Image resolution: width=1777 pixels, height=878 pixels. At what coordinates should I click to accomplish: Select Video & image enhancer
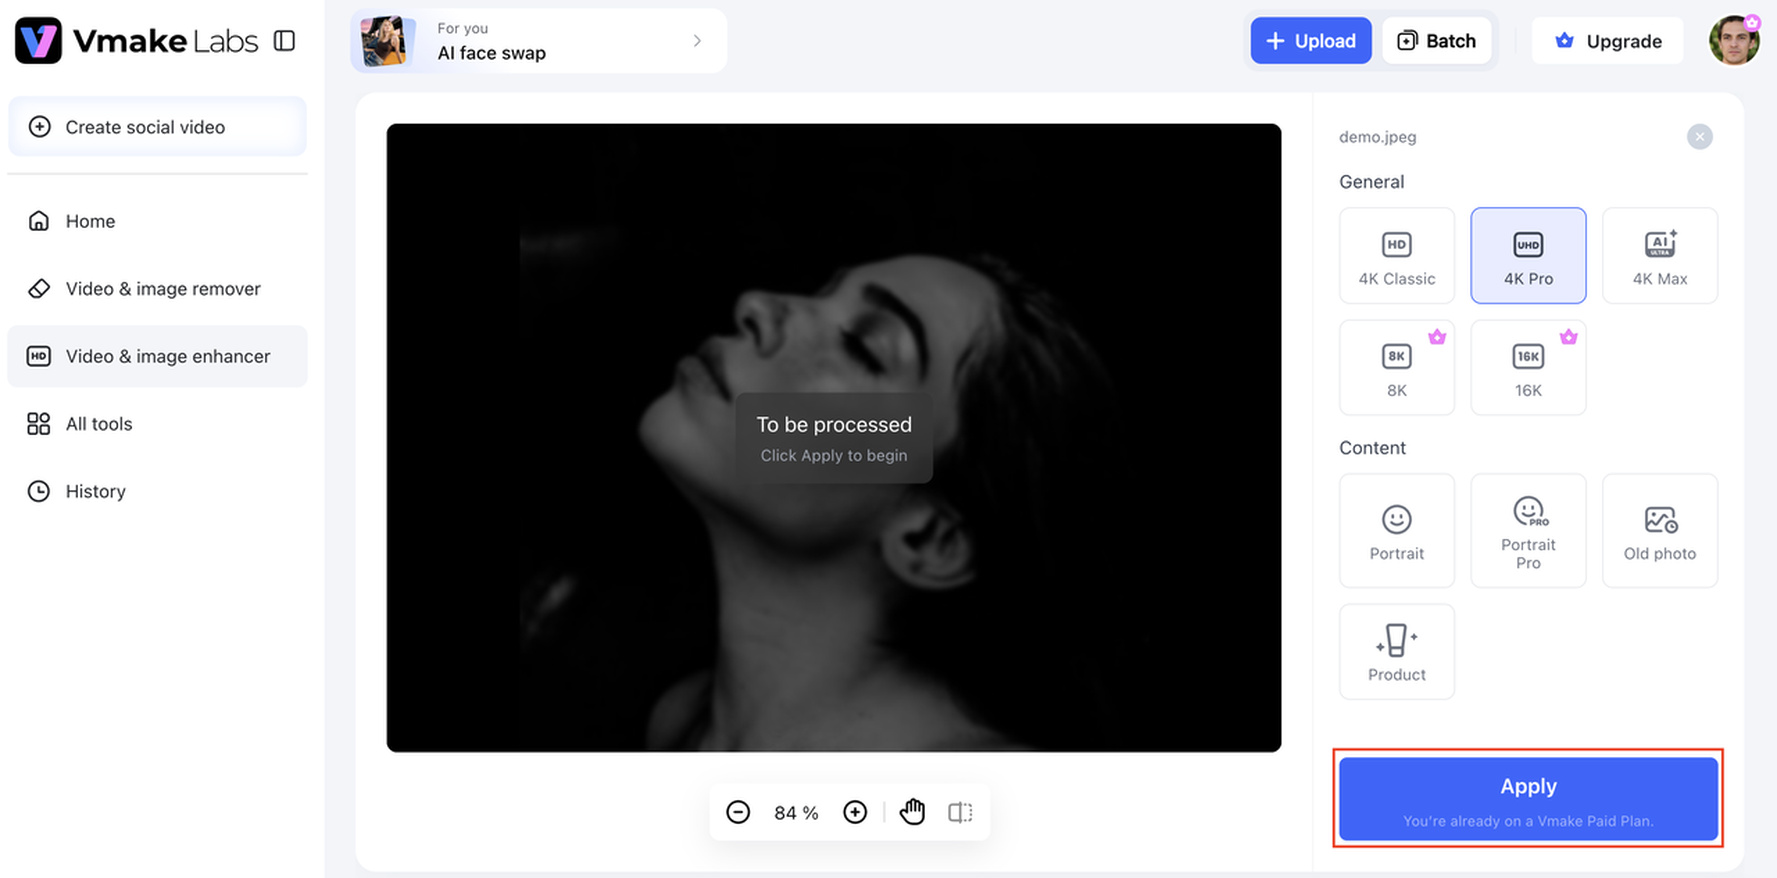pos(157,356)
